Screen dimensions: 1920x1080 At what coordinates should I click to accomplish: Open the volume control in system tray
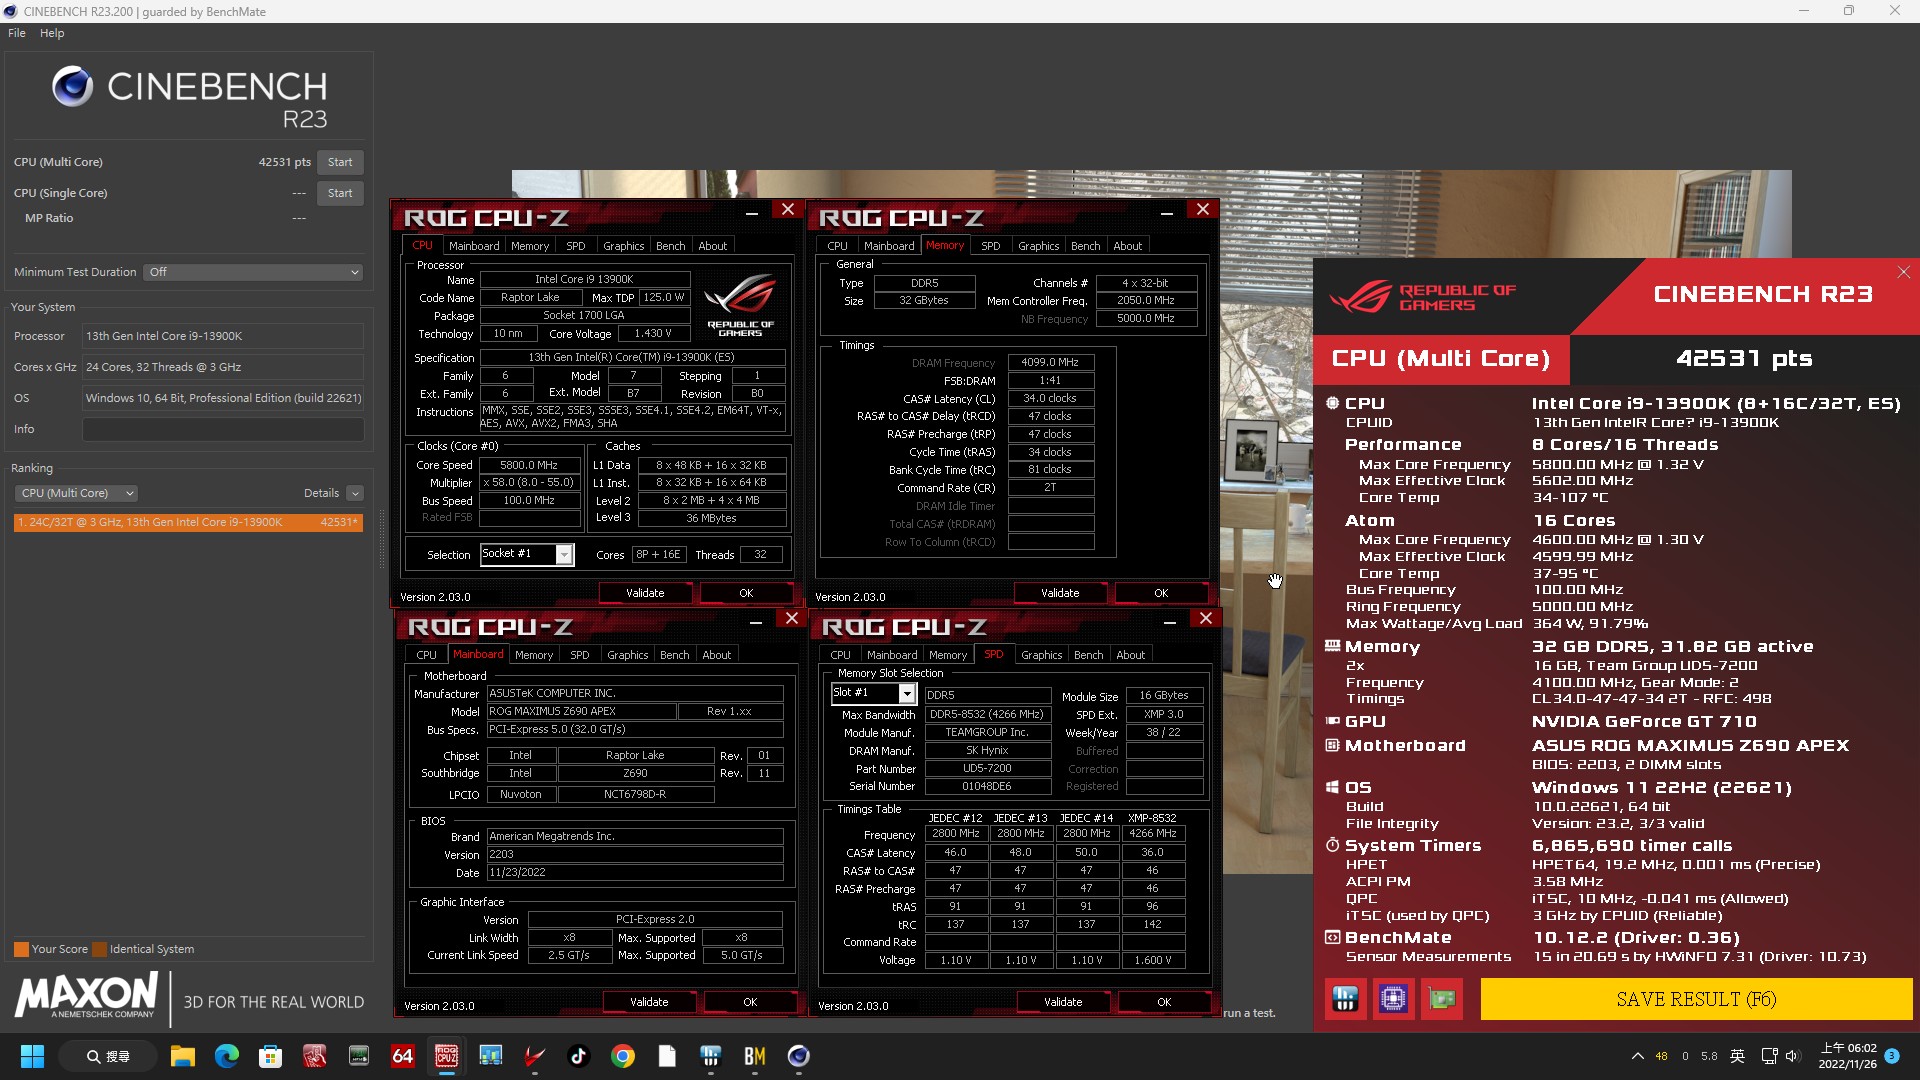1792,1056
